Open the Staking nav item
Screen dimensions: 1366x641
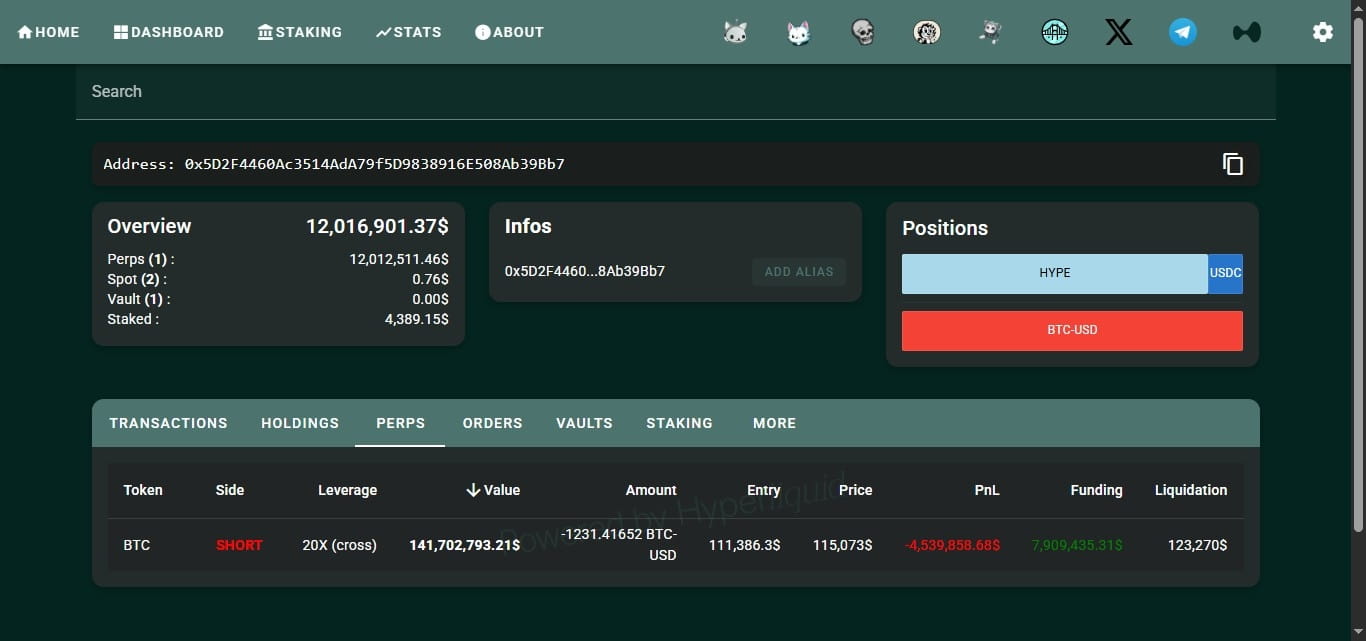click(x=300, y=32)
